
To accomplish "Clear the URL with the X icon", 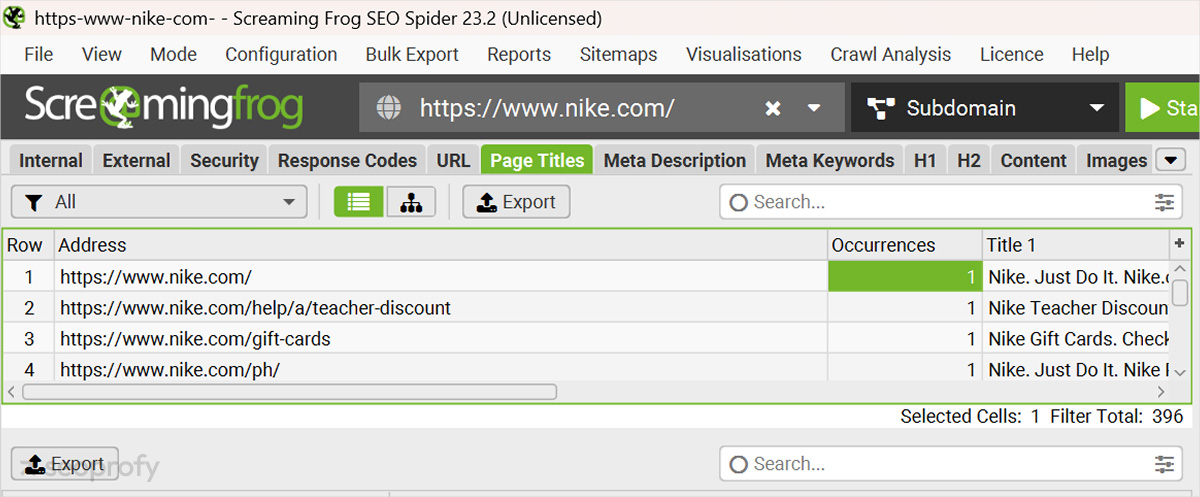I will 773,108.
